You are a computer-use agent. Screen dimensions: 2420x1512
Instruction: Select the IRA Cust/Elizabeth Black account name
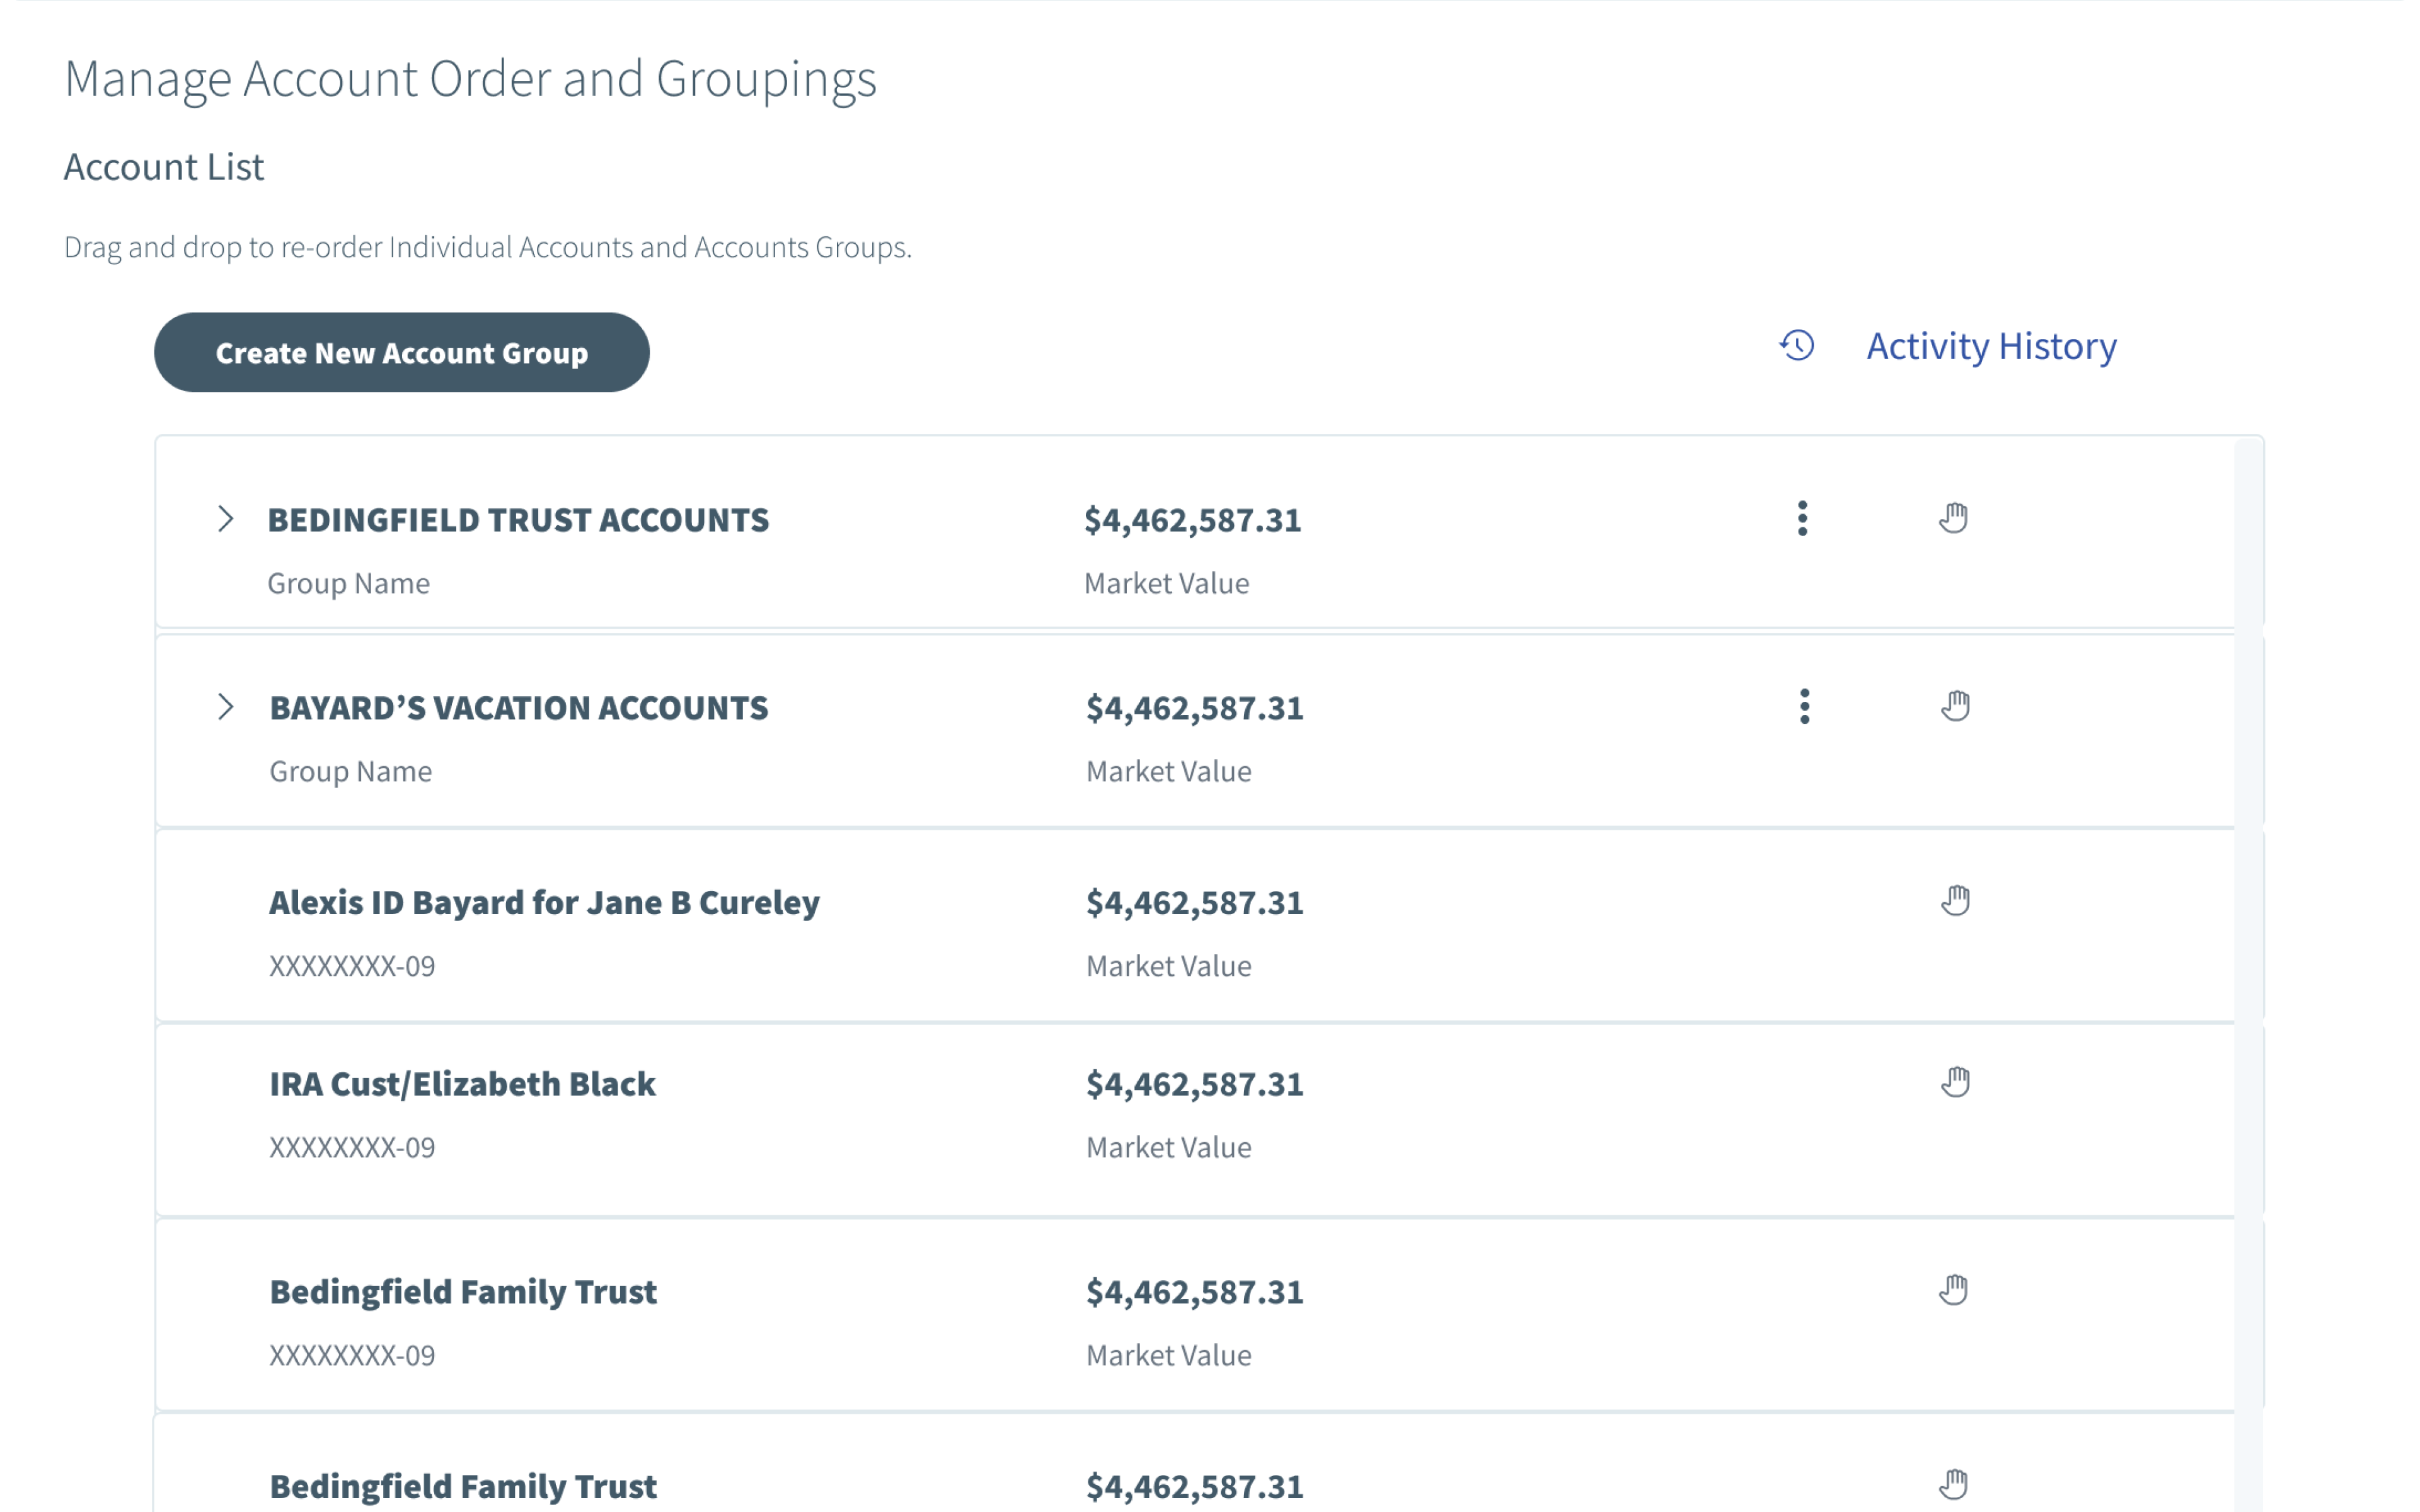[x=462, y=1084]
